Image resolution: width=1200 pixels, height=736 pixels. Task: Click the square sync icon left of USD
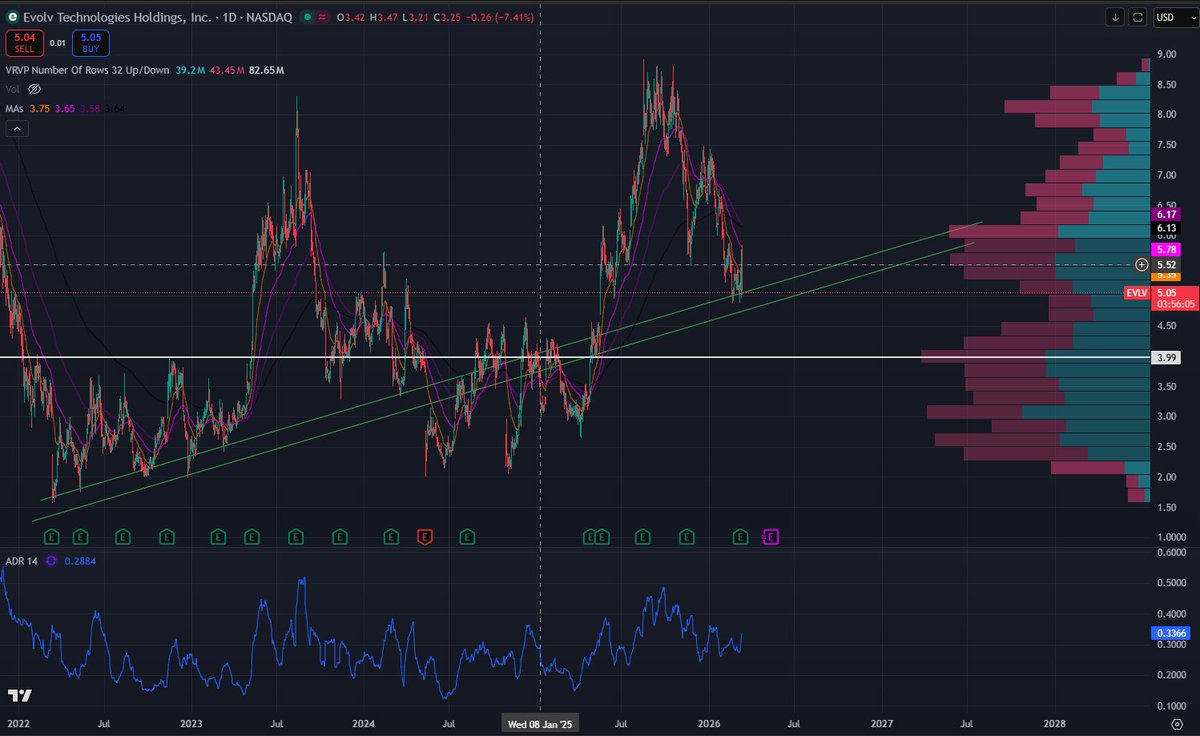pos(1139,17)
